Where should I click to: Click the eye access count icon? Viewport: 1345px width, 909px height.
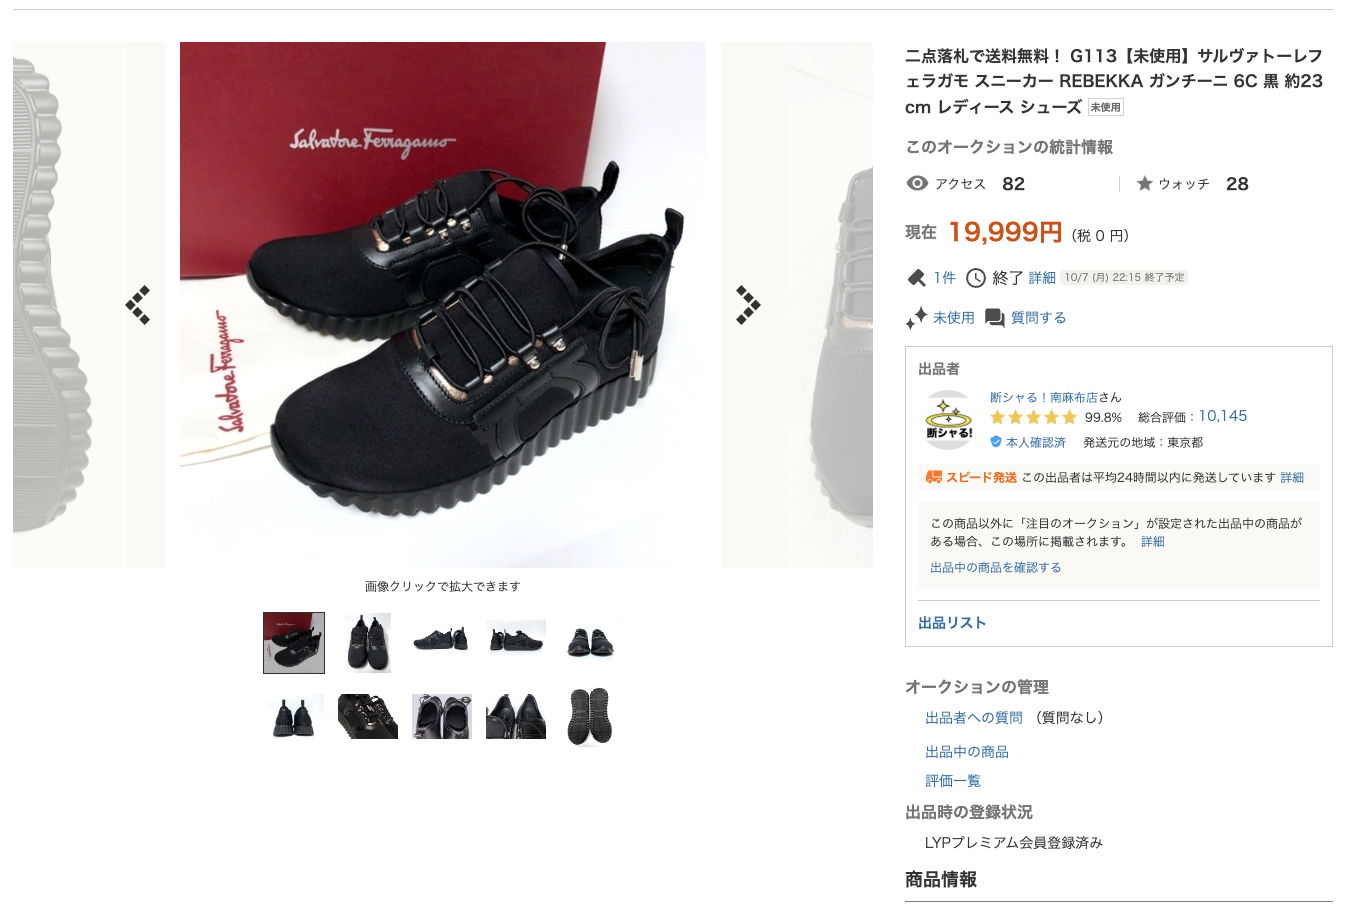(x=916, y=183)
